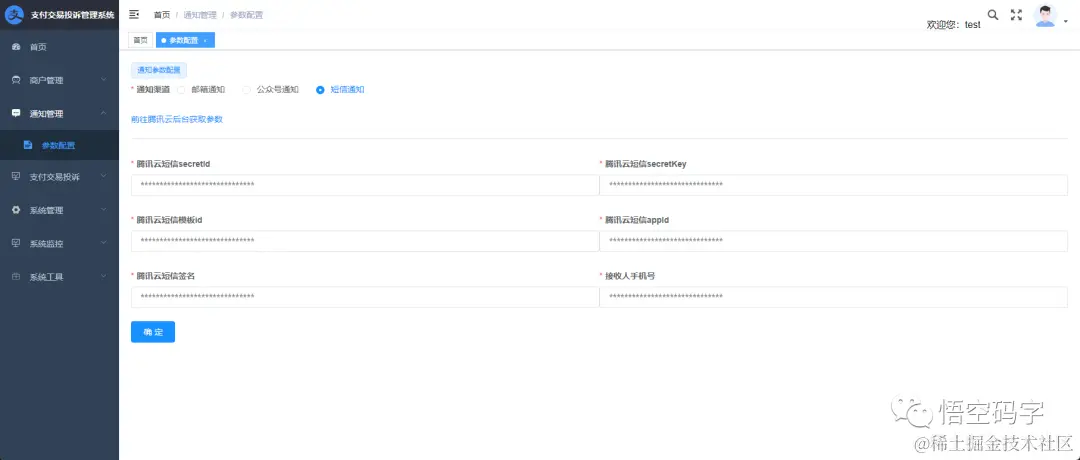Switch to the 参数配置 page tab
1080x460 pixels.
click(185, 41)
